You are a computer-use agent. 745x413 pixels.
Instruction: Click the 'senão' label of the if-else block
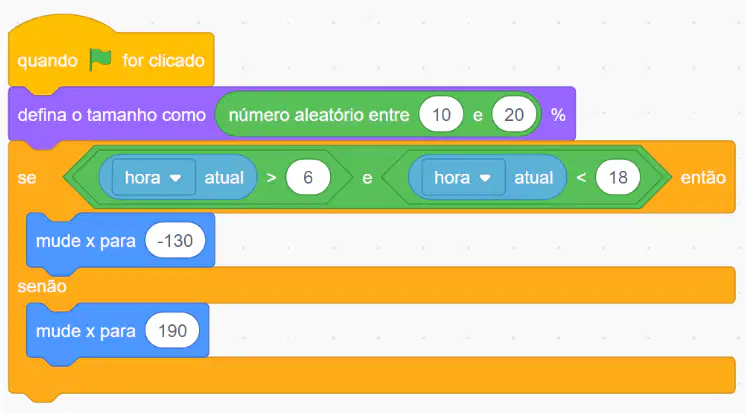(42, 286)
